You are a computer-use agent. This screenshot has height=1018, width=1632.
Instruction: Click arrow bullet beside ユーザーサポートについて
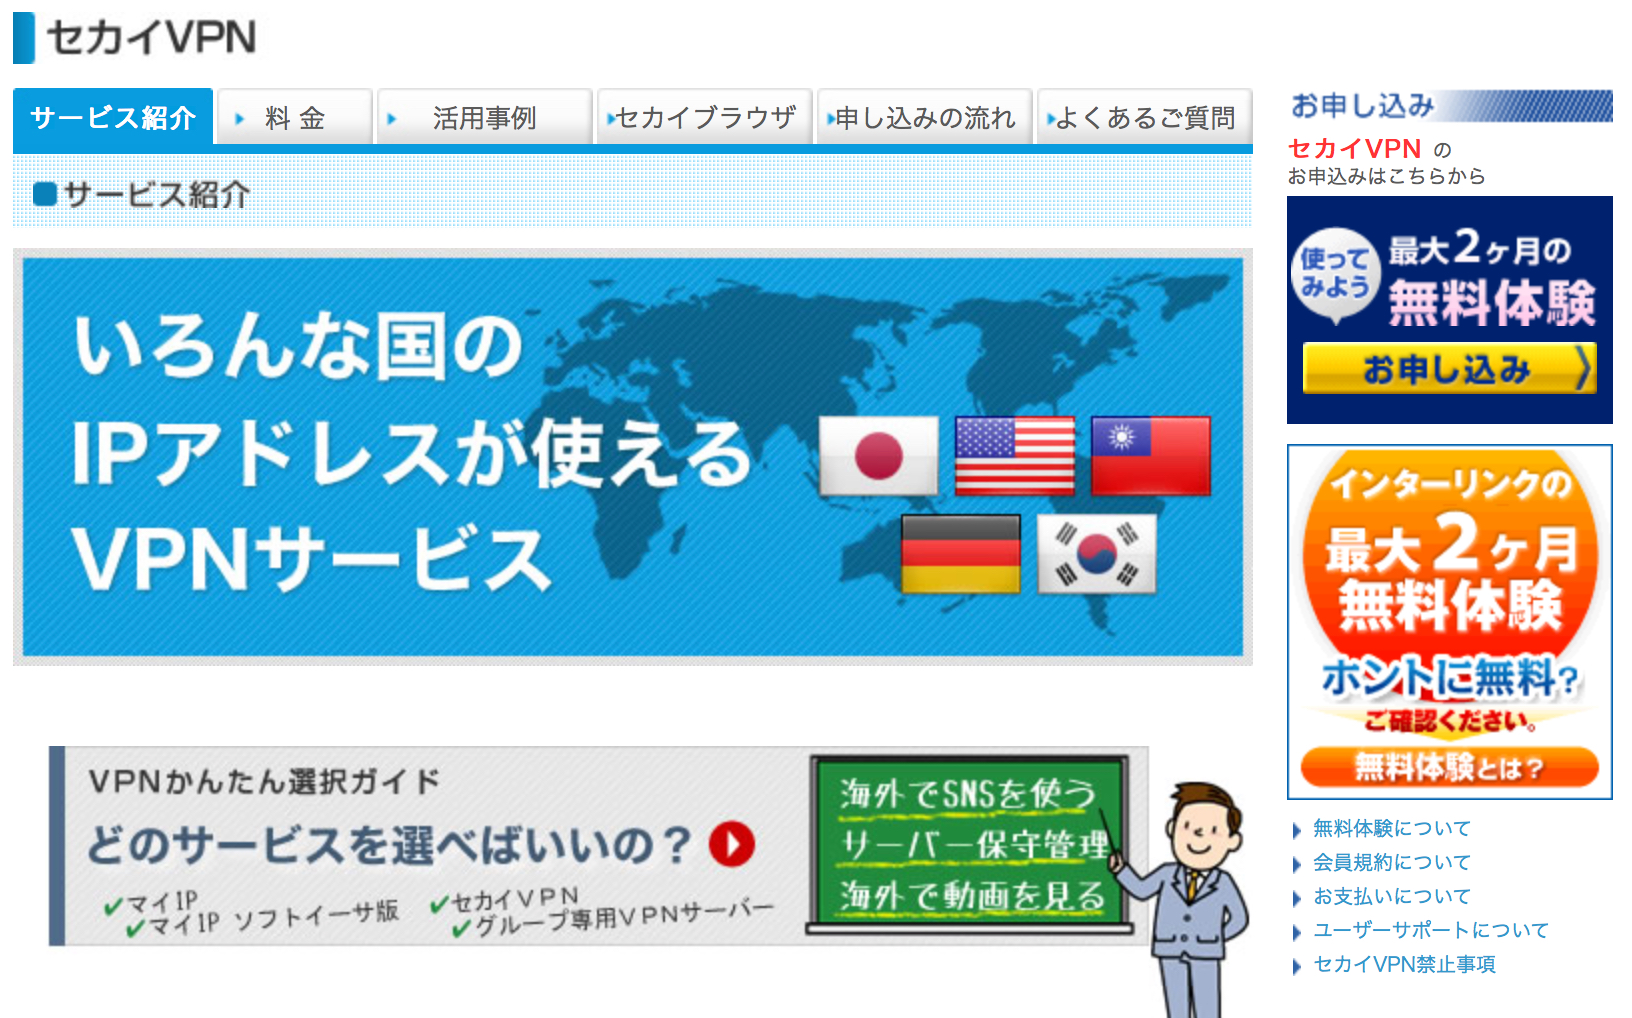tap(1297, 932)
